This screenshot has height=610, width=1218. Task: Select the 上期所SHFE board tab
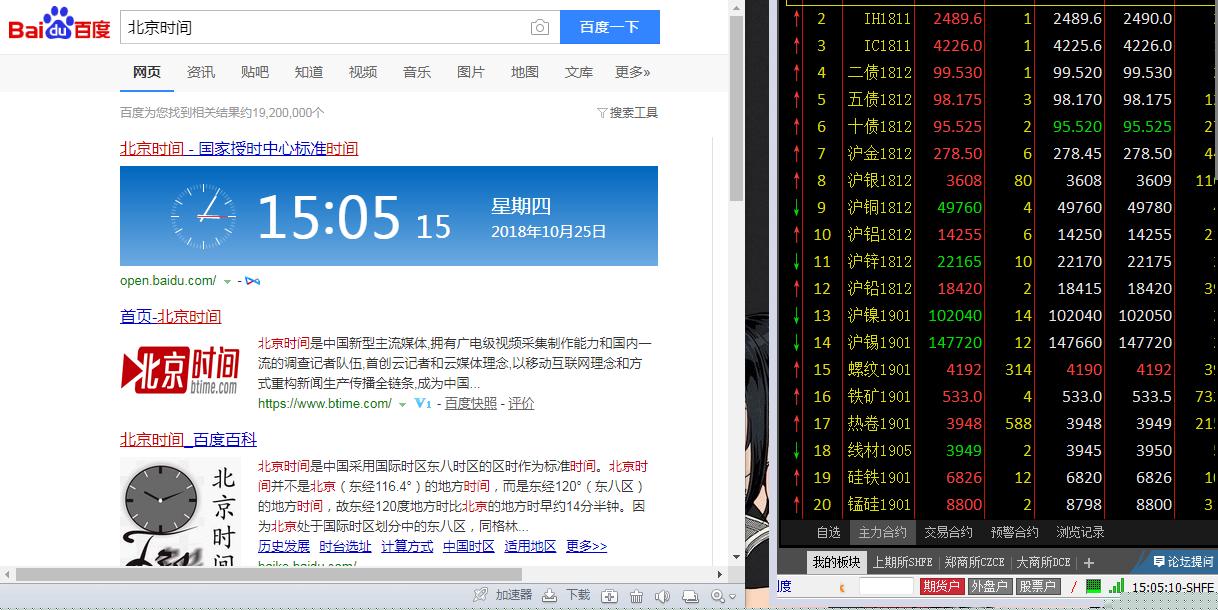tap(902, 562)
